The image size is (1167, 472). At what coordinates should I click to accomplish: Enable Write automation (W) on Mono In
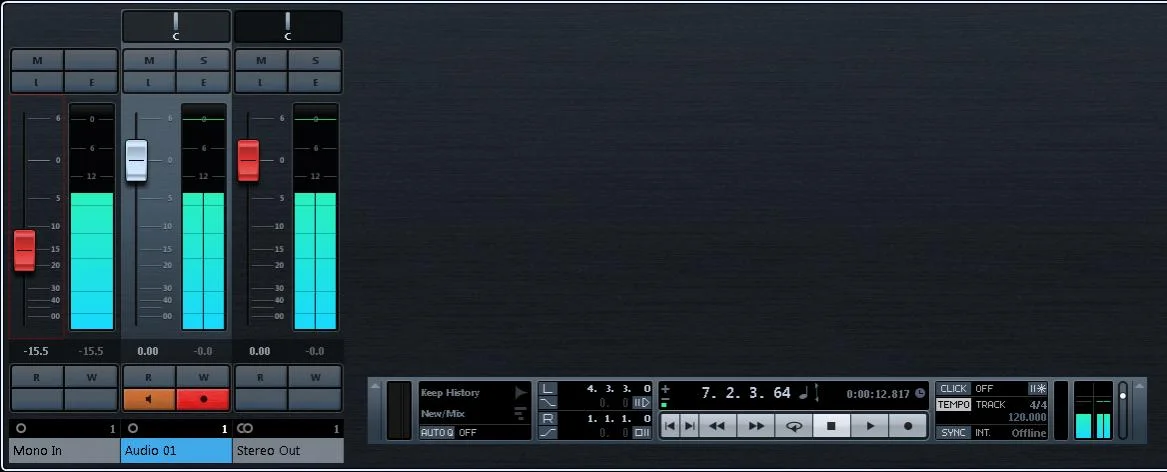(x=92, y=377)
